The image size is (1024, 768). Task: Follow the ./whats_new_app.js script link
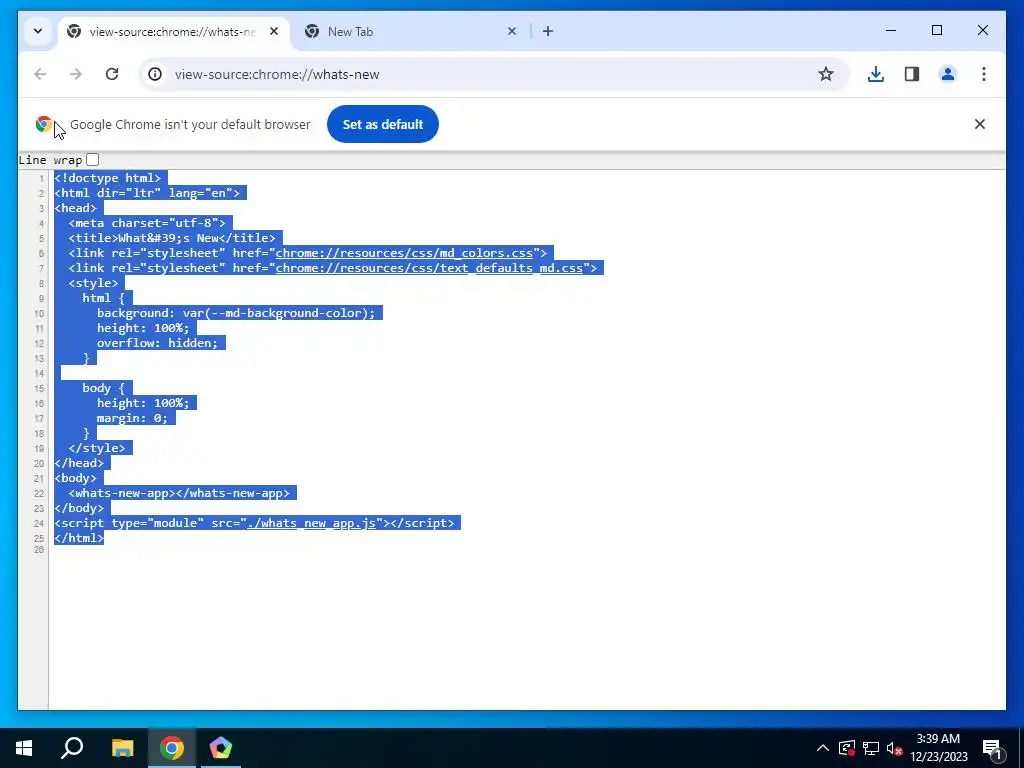[312, 523]
